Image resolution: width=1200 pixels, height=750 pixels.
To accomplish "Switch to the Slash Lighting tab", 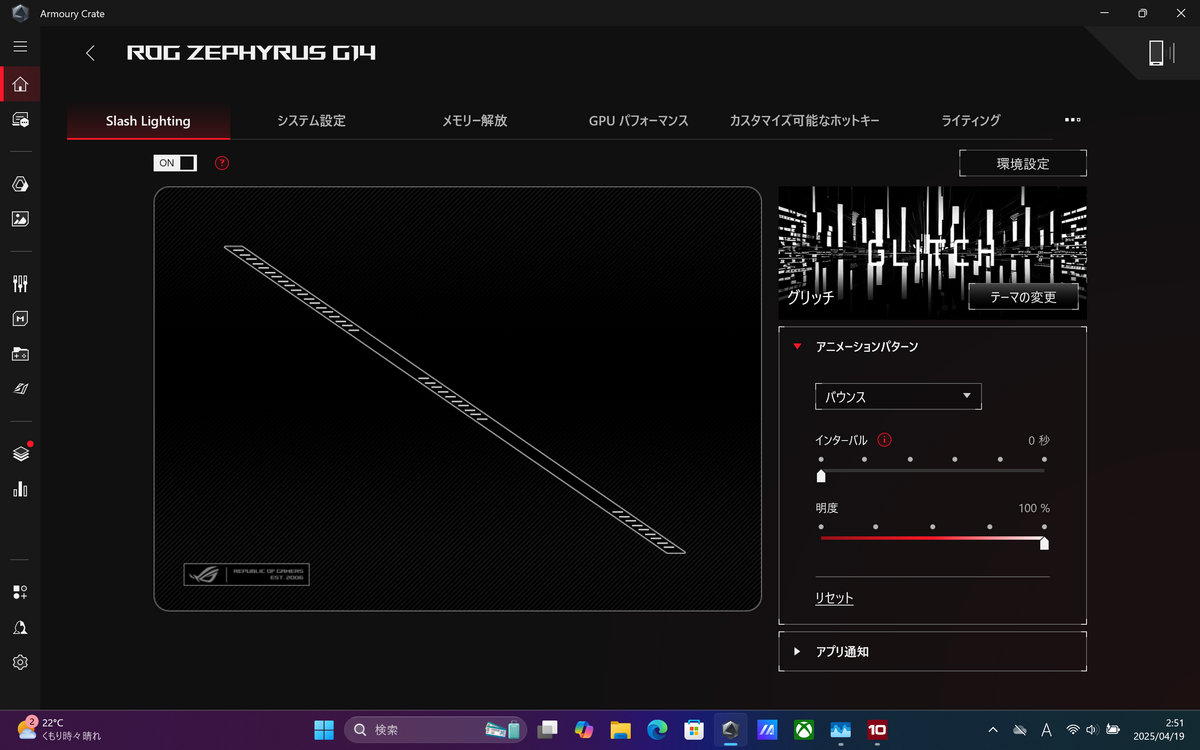I will pos(148,120).
